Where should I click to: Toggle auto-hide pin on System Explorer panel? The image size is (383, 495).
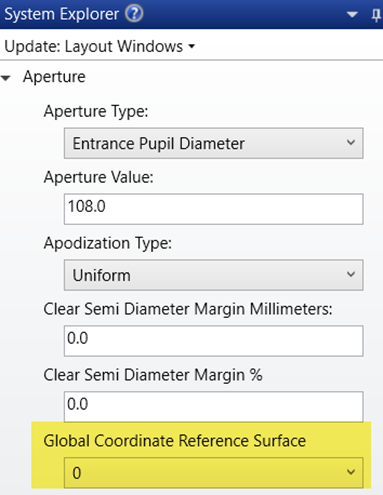(x=376, y=15)
